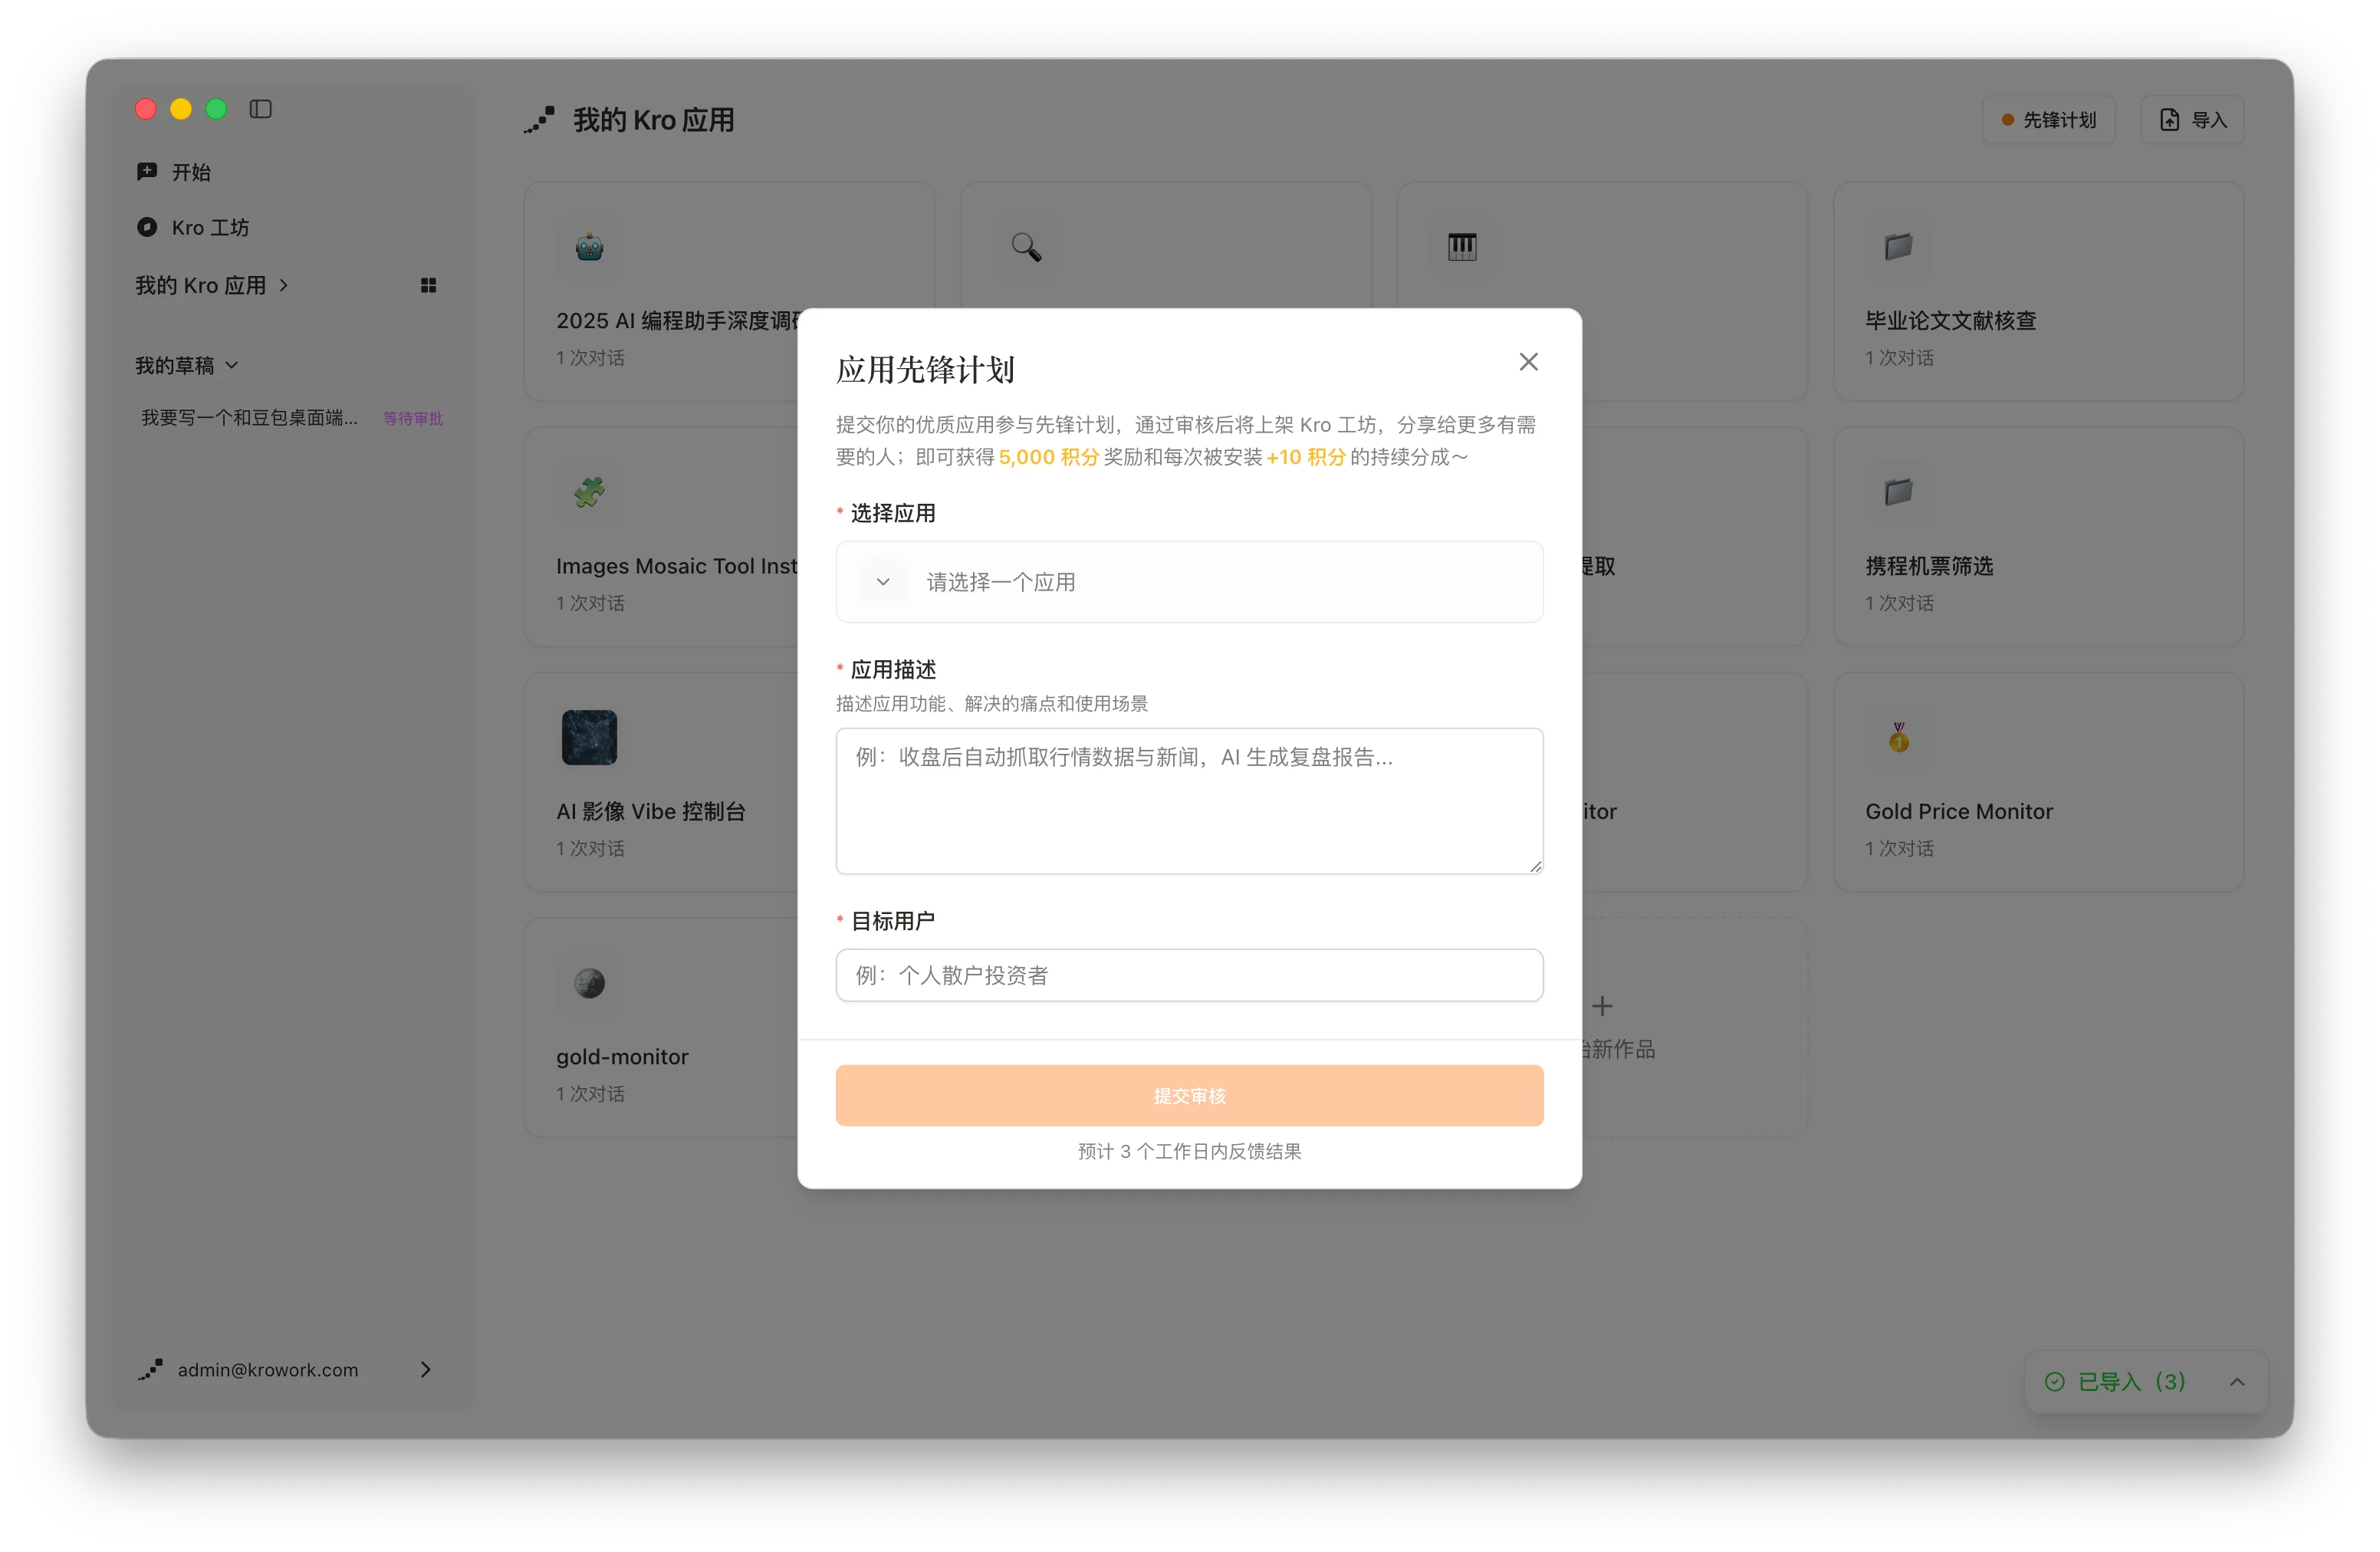Click the 先锋计划 button
Screen dimensions: 2380x1552
pos(2048,120)
